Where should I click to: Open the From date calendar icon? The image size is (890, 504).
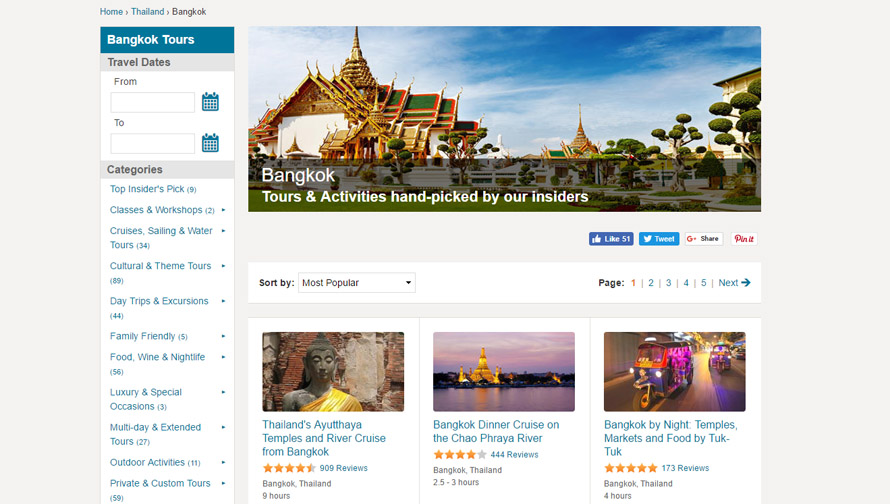click(210, 102)
